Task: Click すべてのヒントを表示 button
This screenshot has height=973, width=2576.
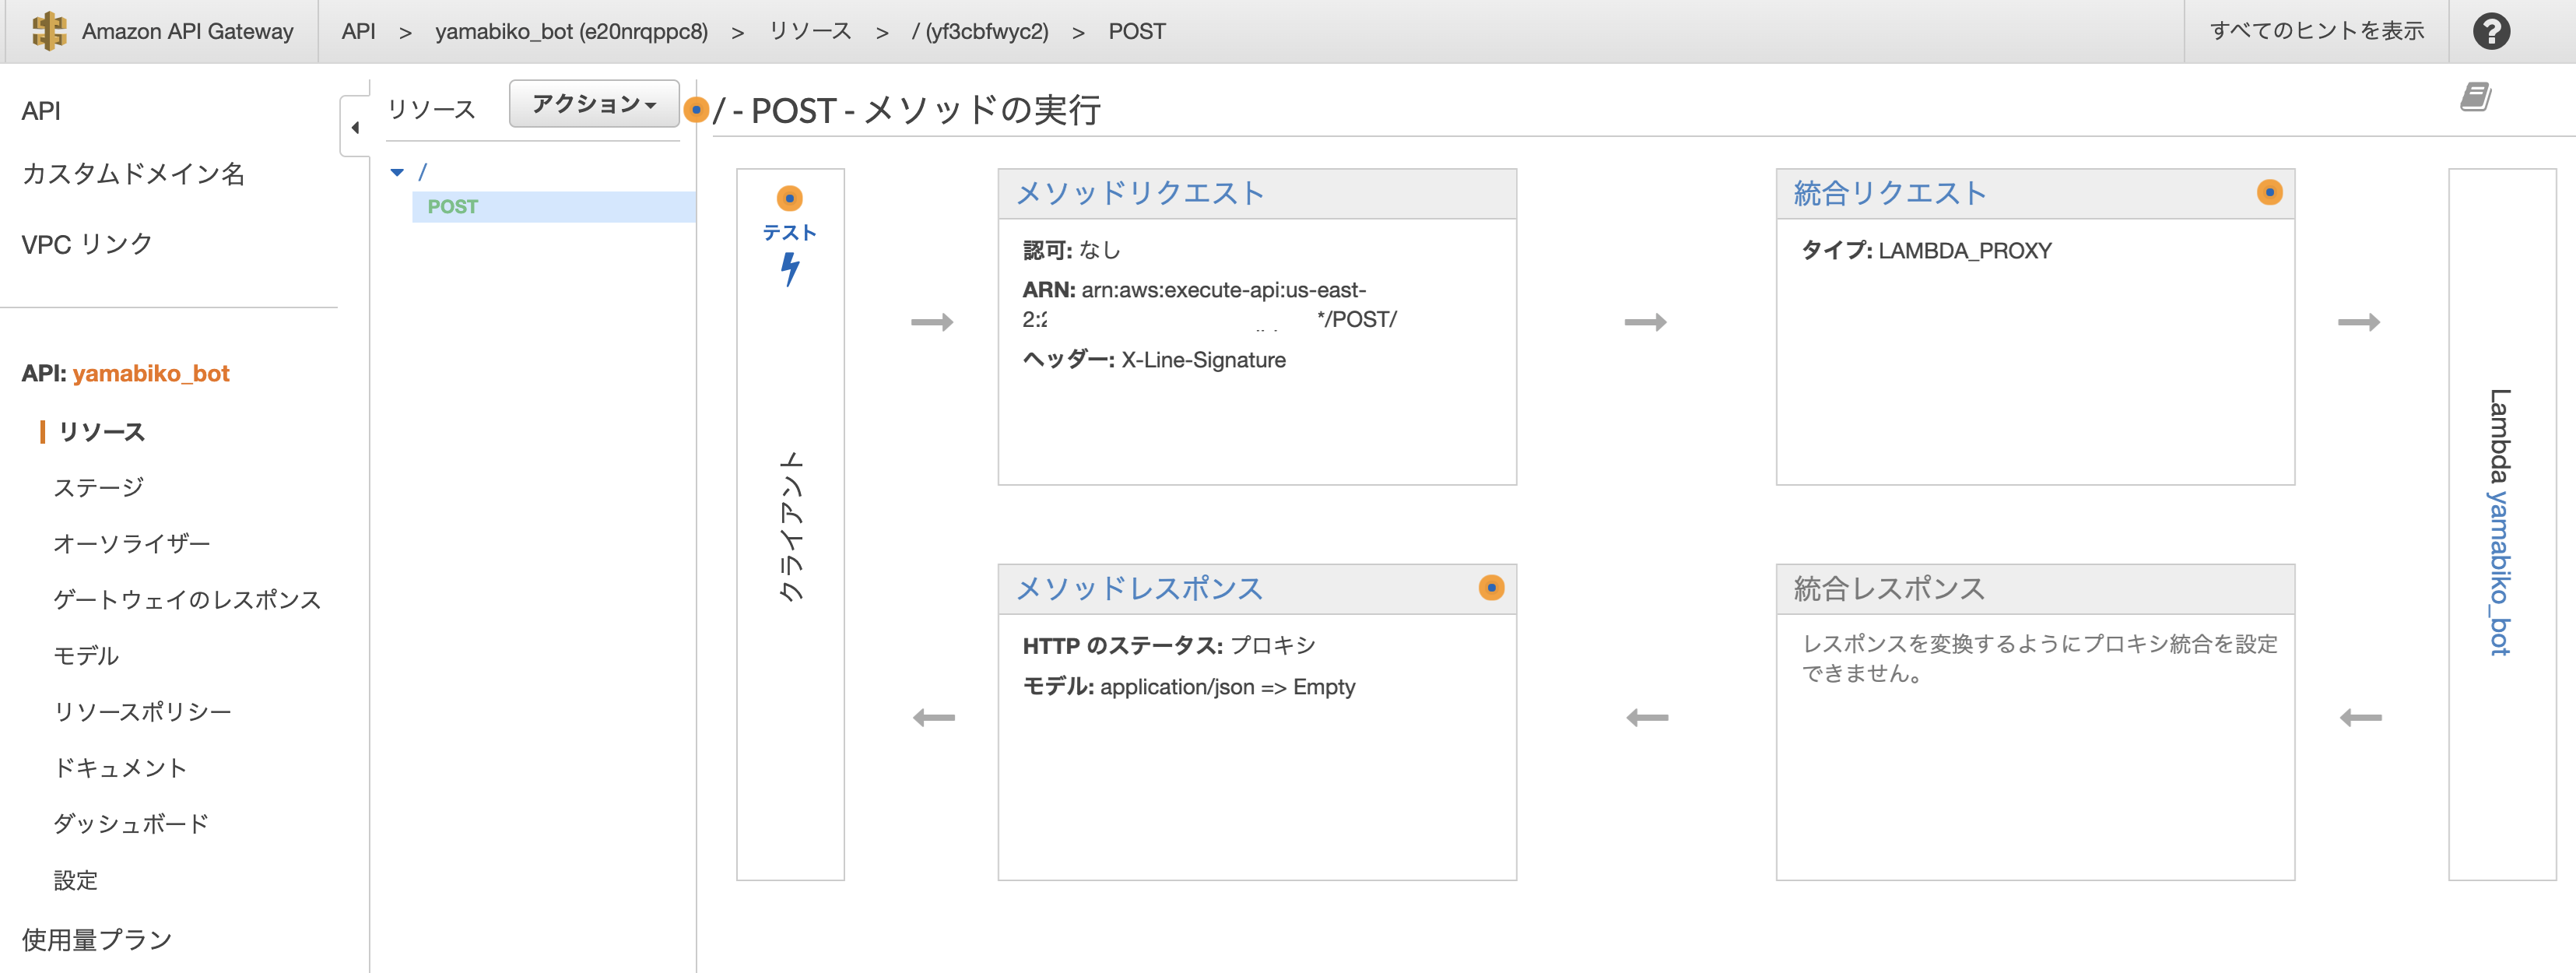Action: 2316,31
